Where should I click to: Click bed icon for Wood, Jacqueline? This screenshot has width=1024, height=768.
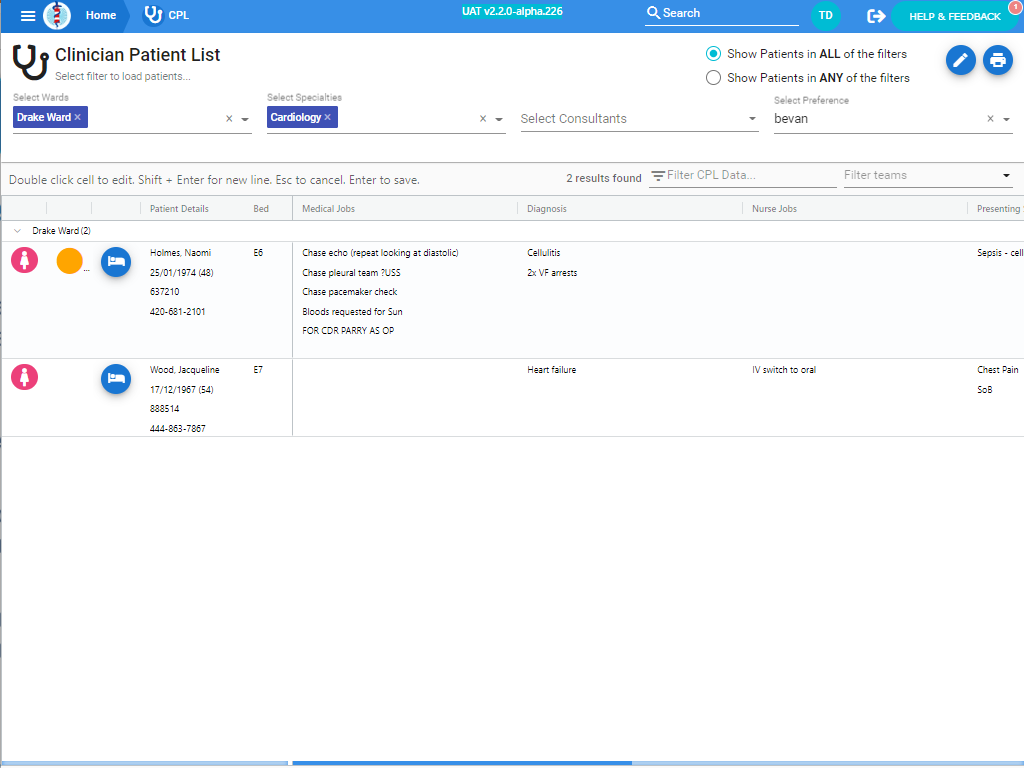coord(116,379)
